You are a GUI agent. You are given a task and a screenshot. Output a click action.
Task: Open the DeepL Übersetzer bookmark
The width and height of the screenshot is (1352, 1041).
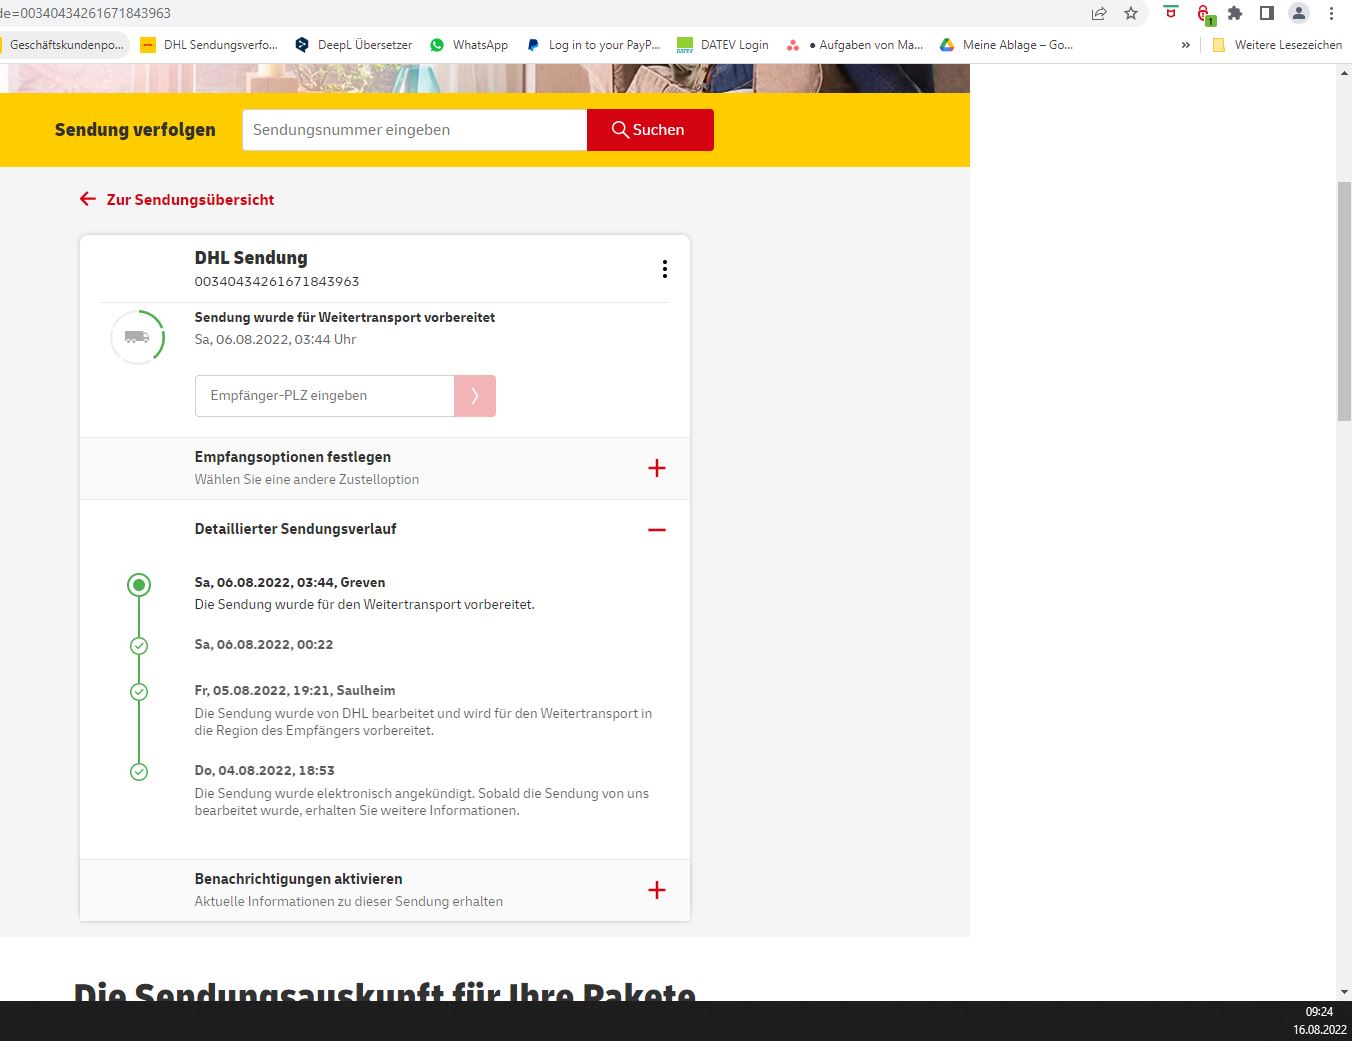click(353, 45)
